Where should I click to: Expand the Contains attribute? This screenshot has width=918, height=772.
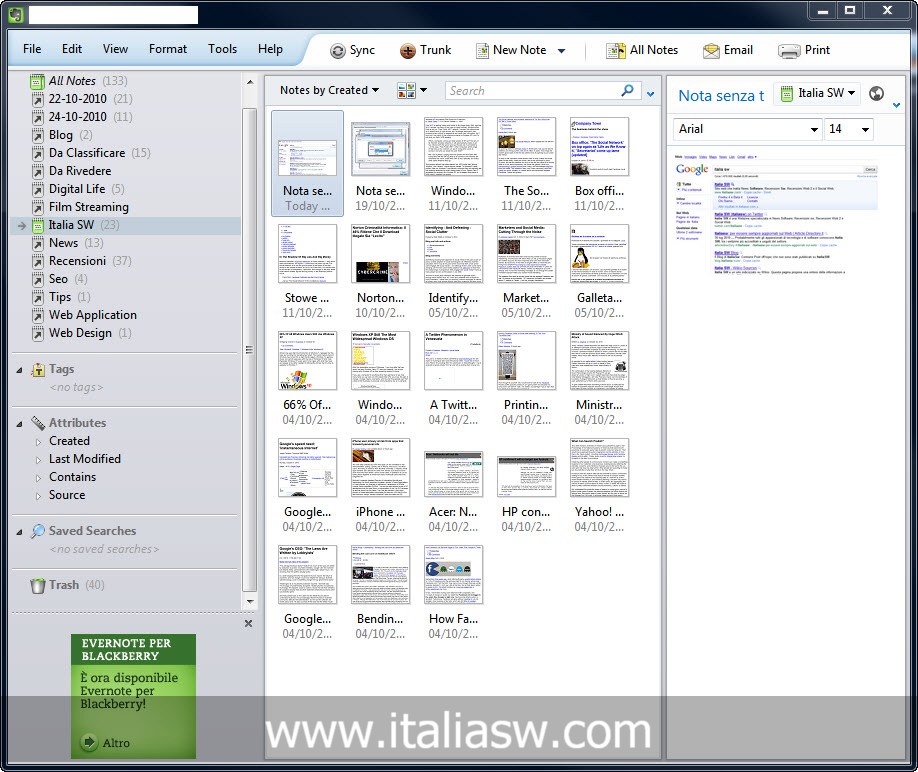pyautogui.click(x=38, y=478)
